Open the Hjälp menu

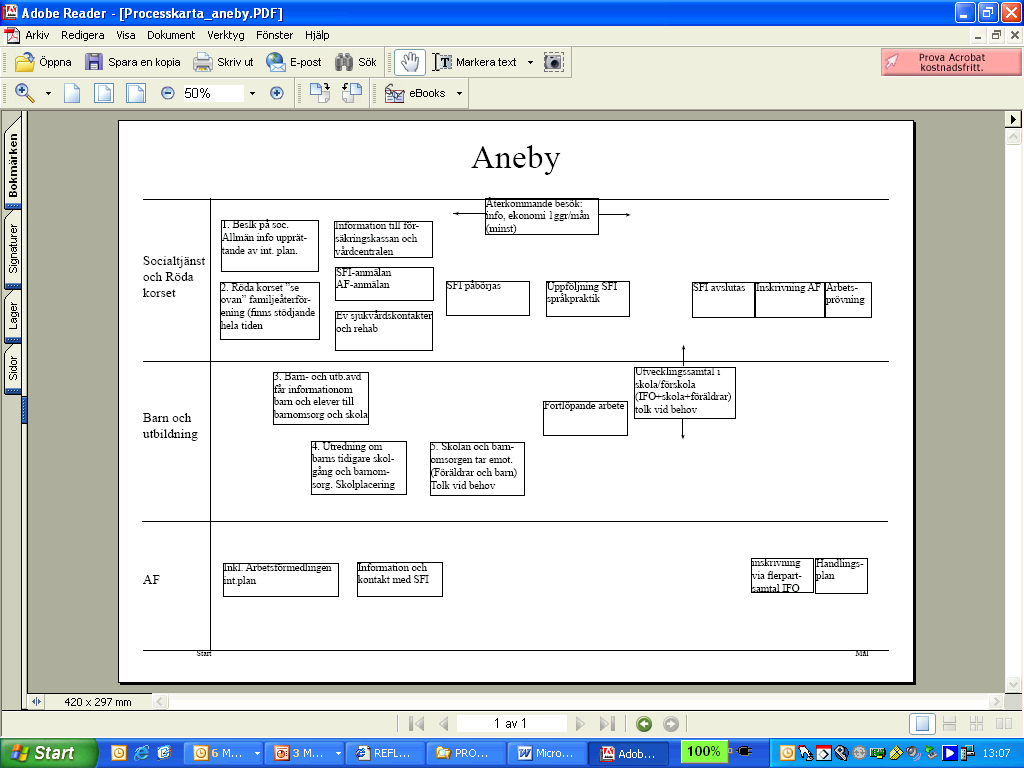point(317,35)
